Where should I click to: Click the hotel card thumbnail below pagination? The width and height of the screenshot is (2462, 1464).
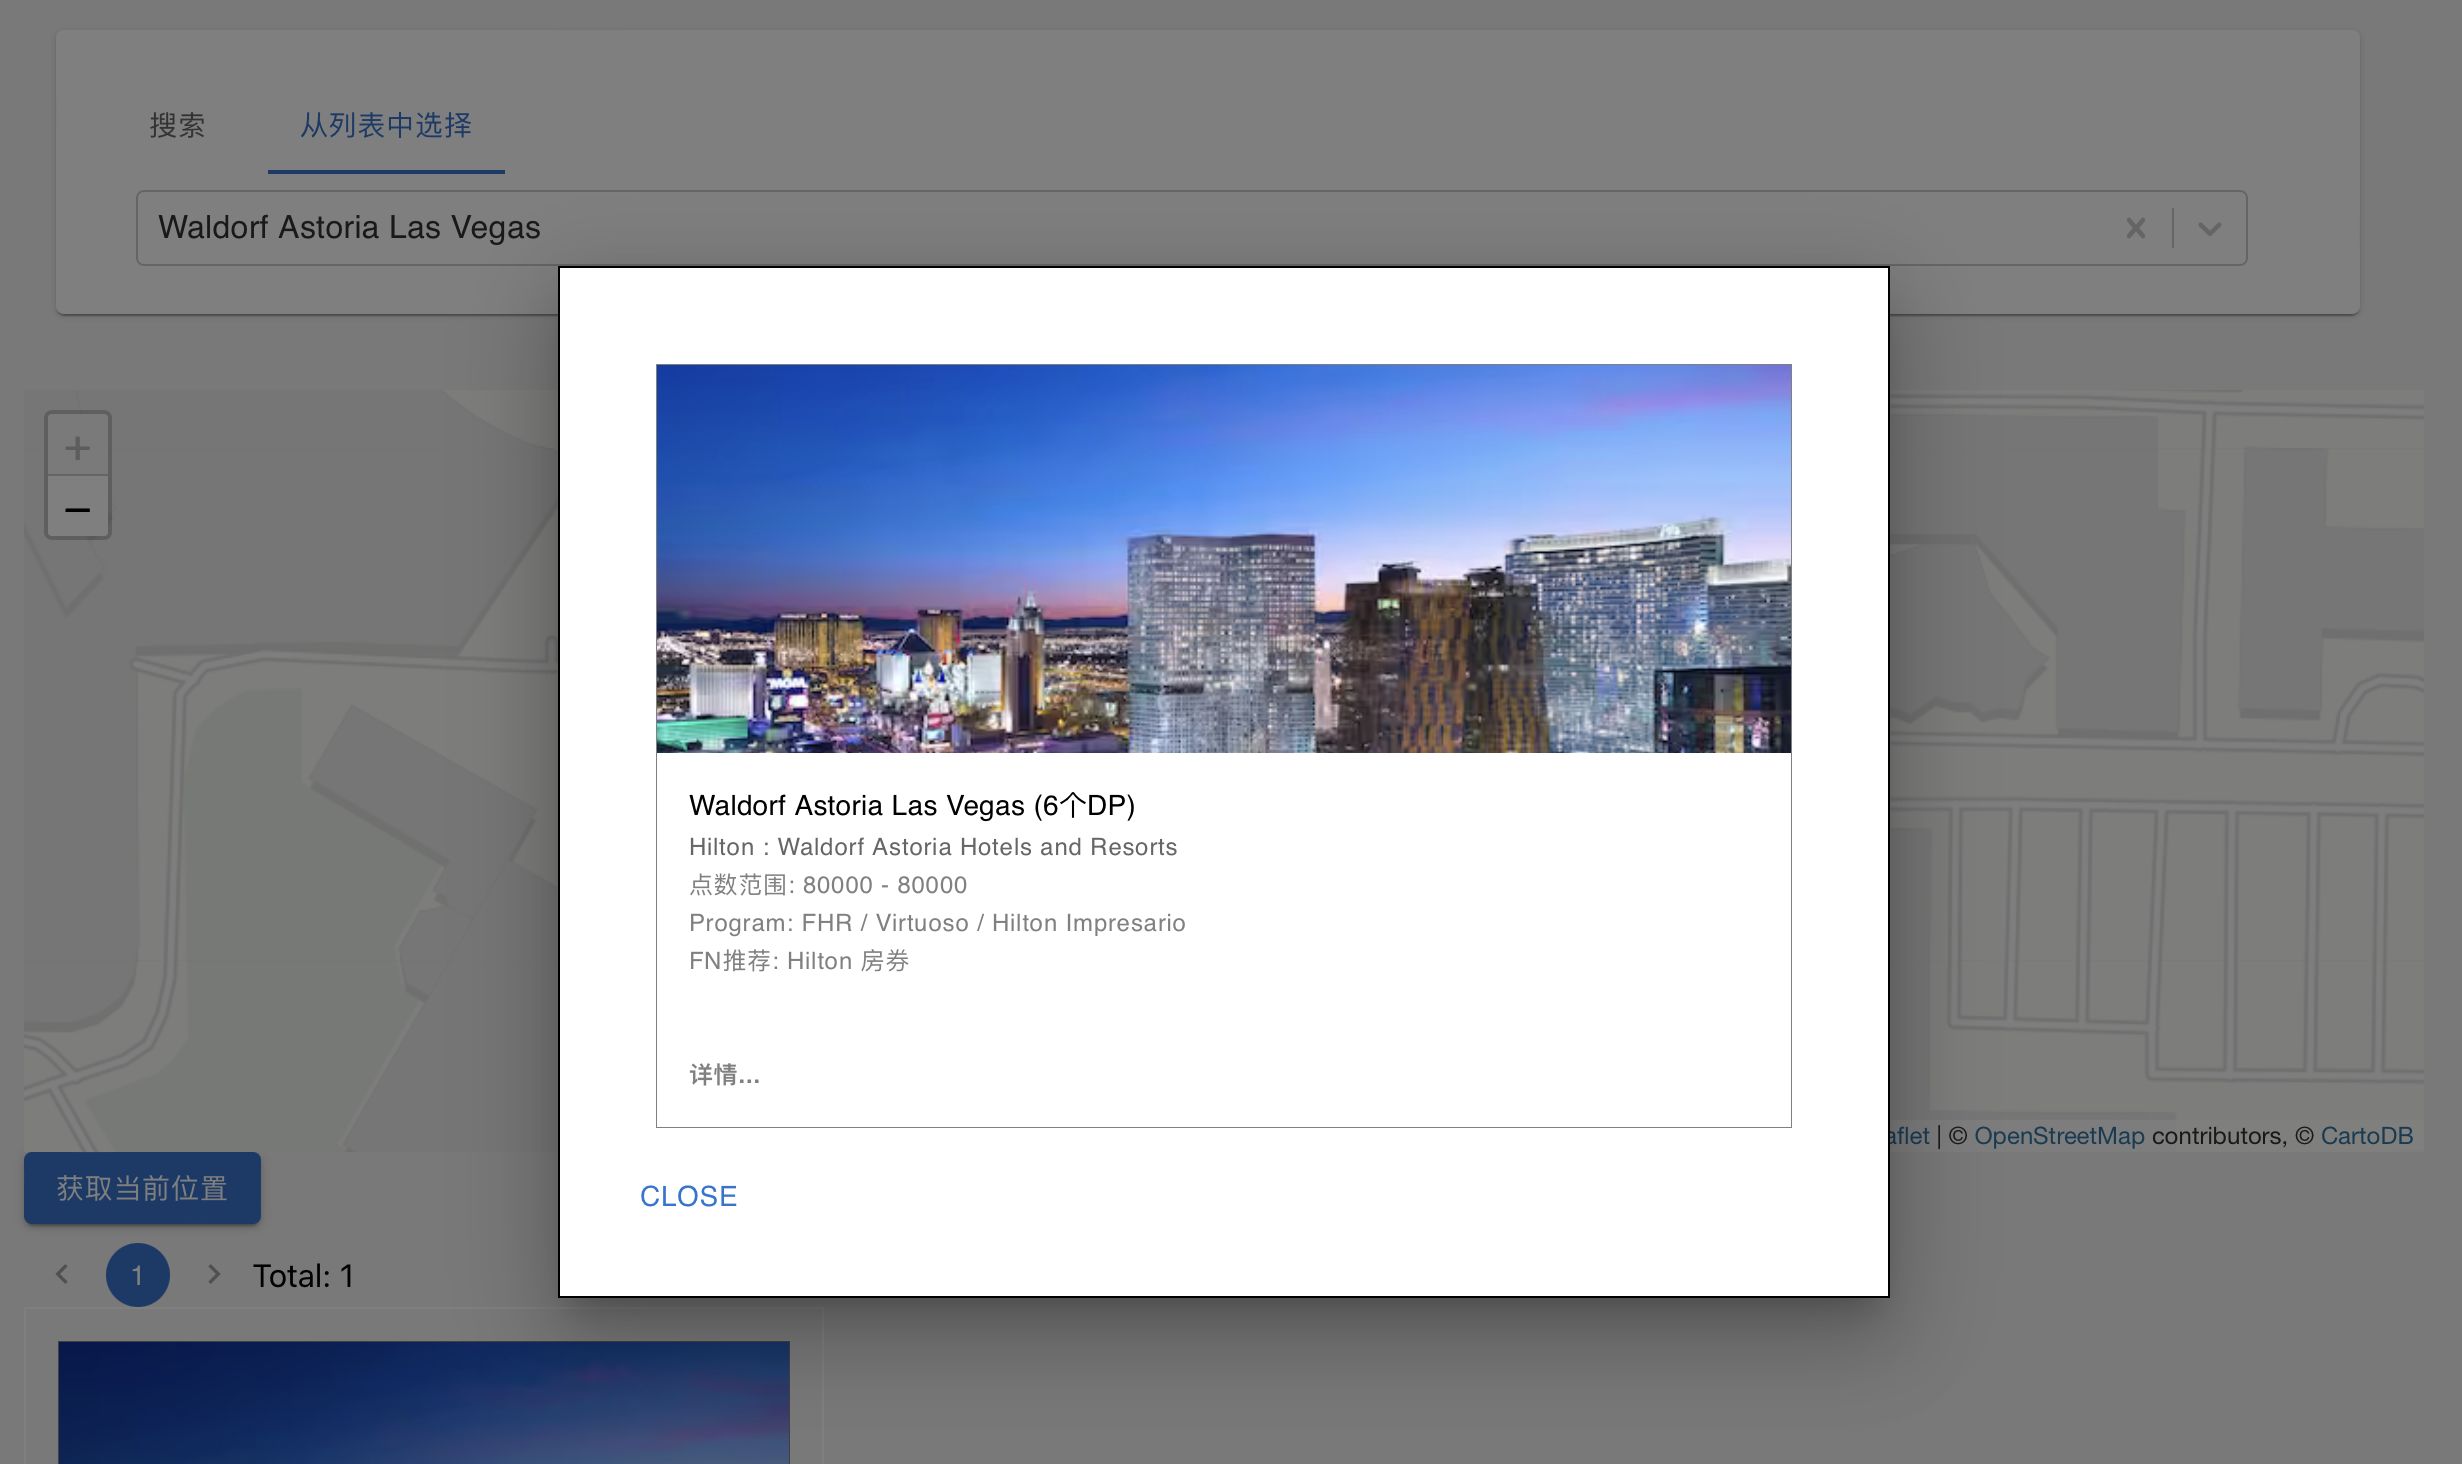[423, 1402]
